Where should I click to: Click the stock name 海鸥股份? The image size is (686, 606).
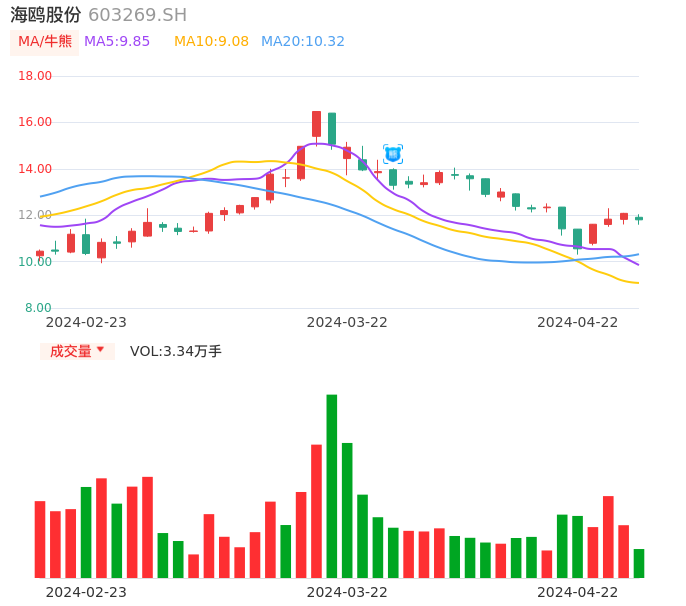click(46, 15)
